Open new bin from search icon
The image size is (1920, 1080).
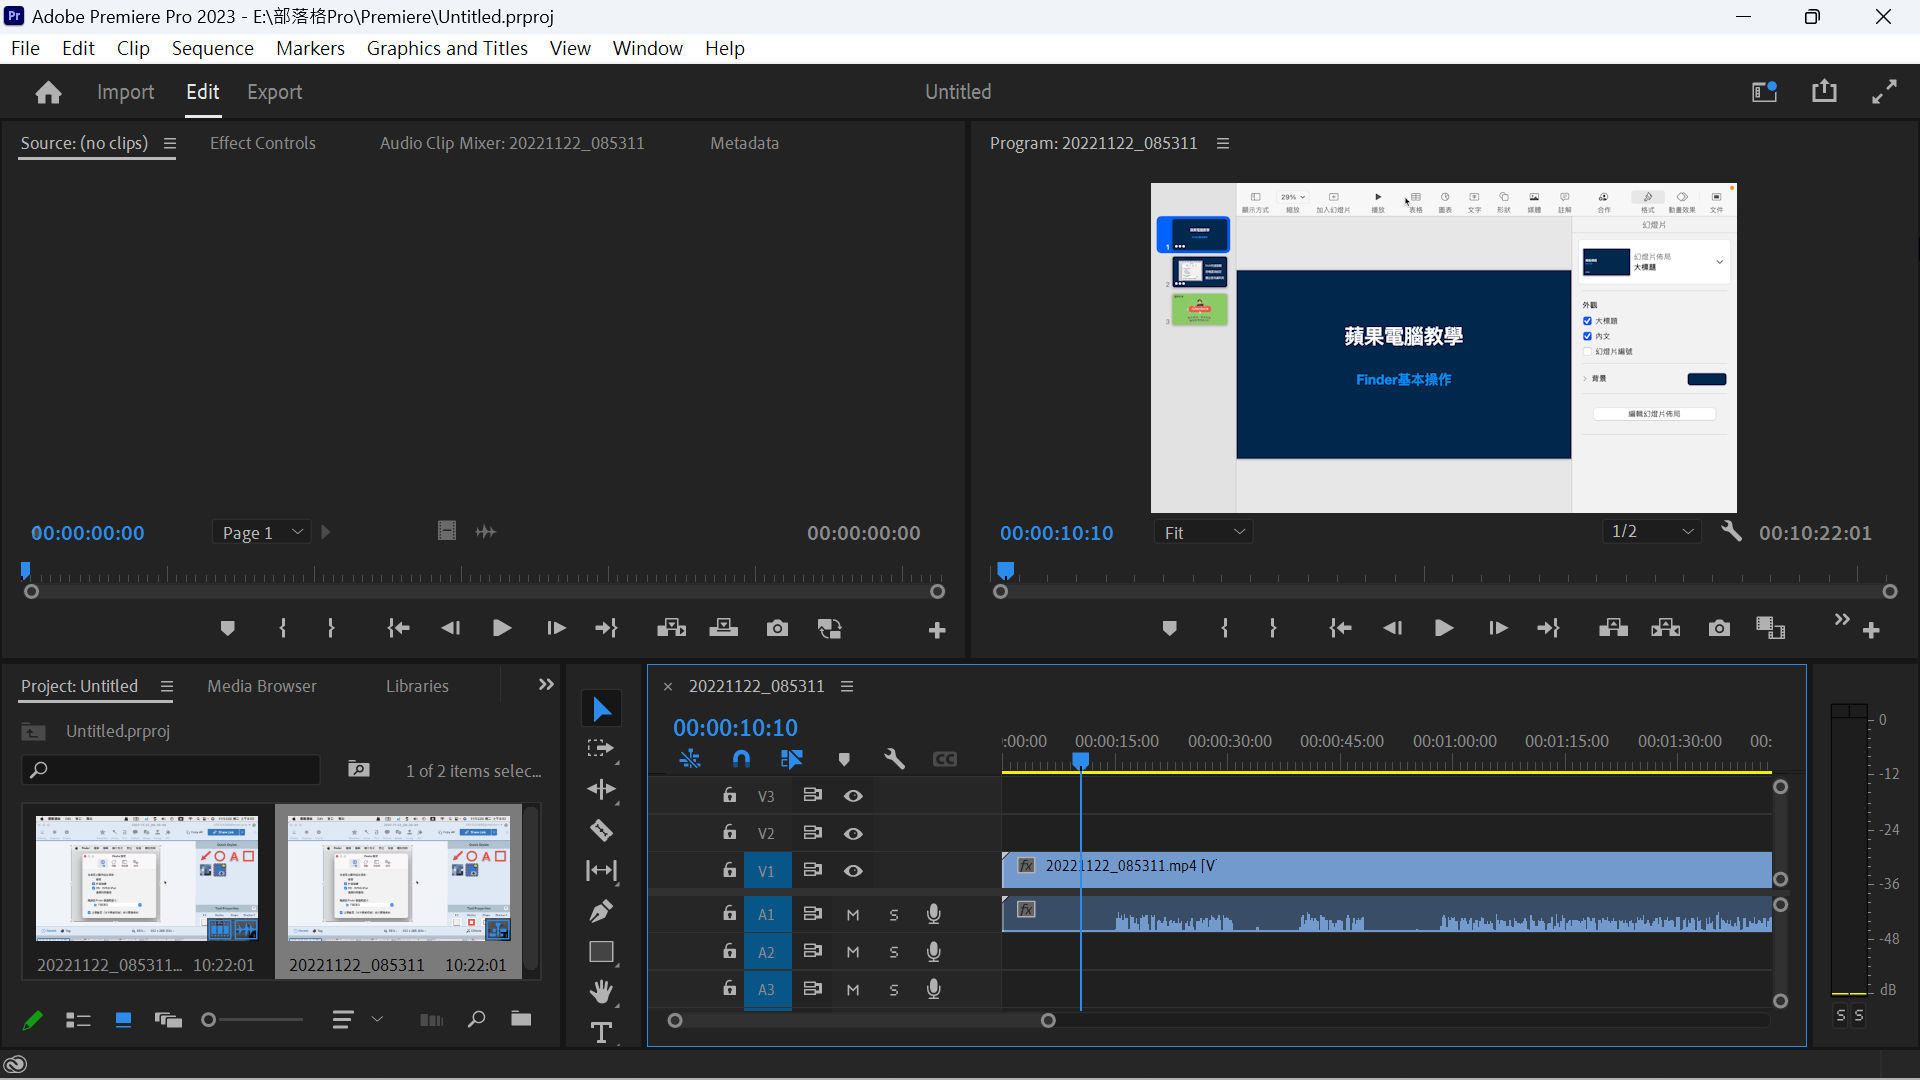pyautogui.click(x=358, y=769)
